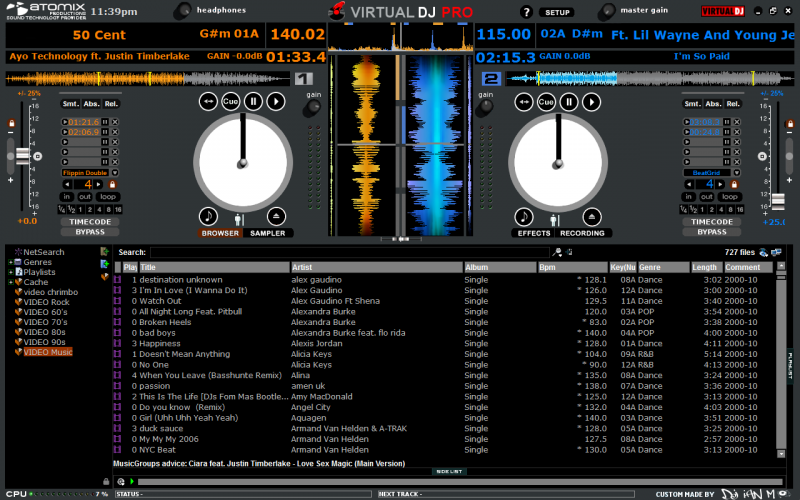The image size is (800, 500).
Task: Switch to the EFFECTS tab
Action: click(534, 233)
